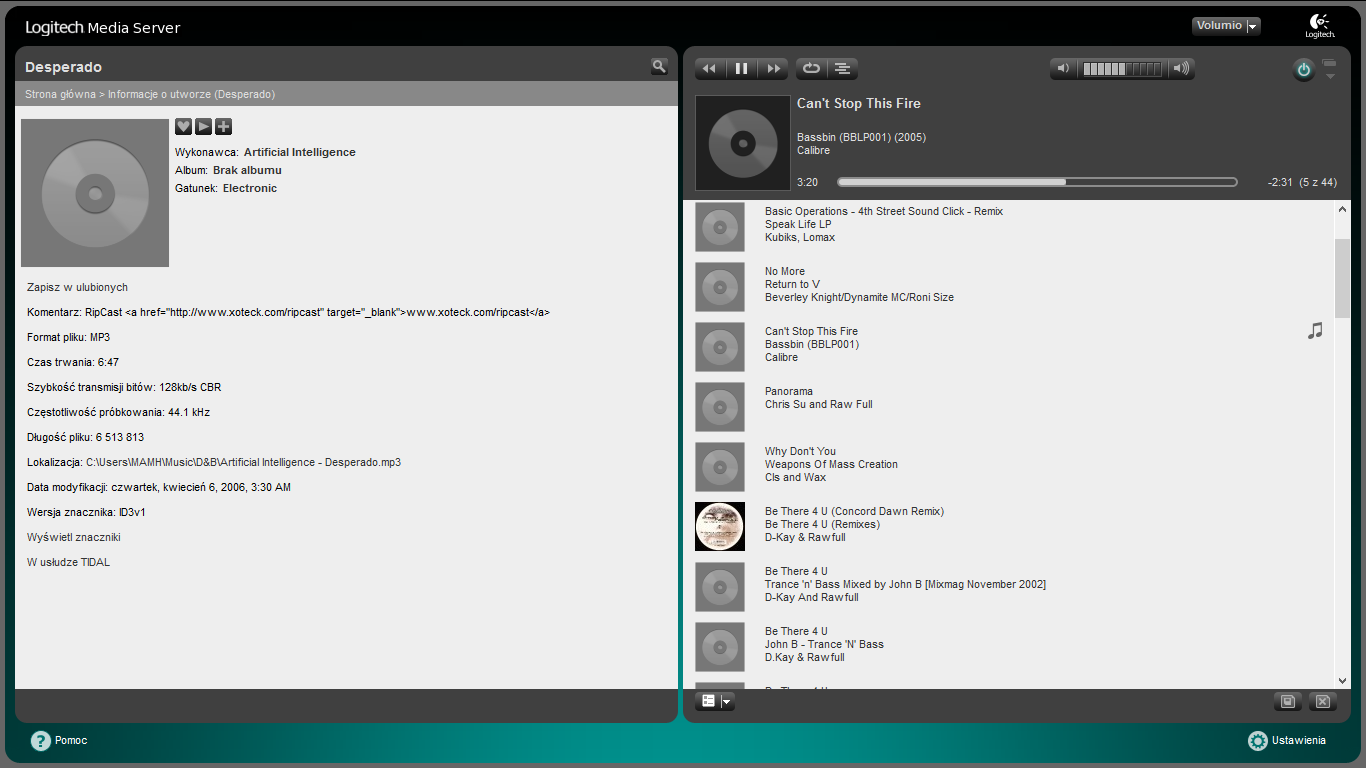Pause playback of the current track
The width and height of the screenshot is (1366, 768).
point(742,69)
